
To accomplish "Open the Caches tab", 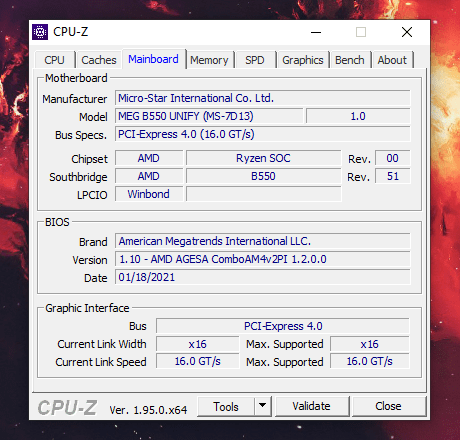I will [x=99, y=60].
